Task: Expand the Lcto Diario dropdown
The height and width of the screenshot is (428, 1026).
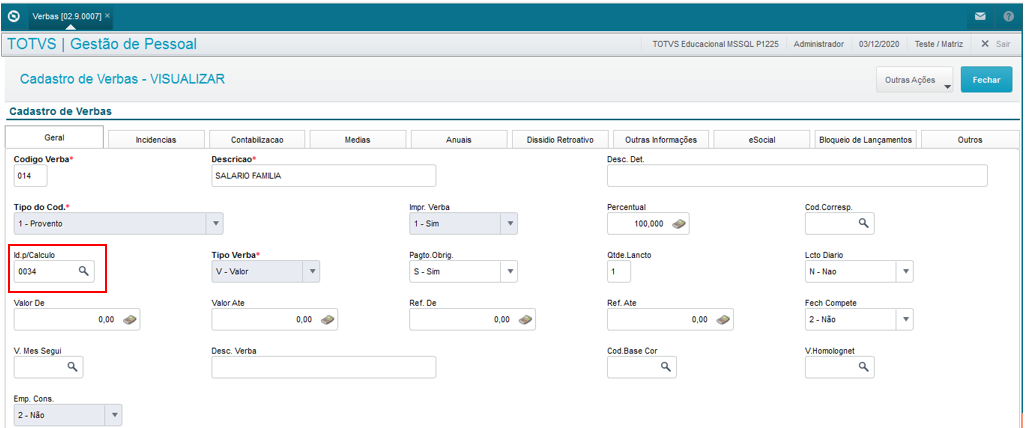Action: [905, 271]
